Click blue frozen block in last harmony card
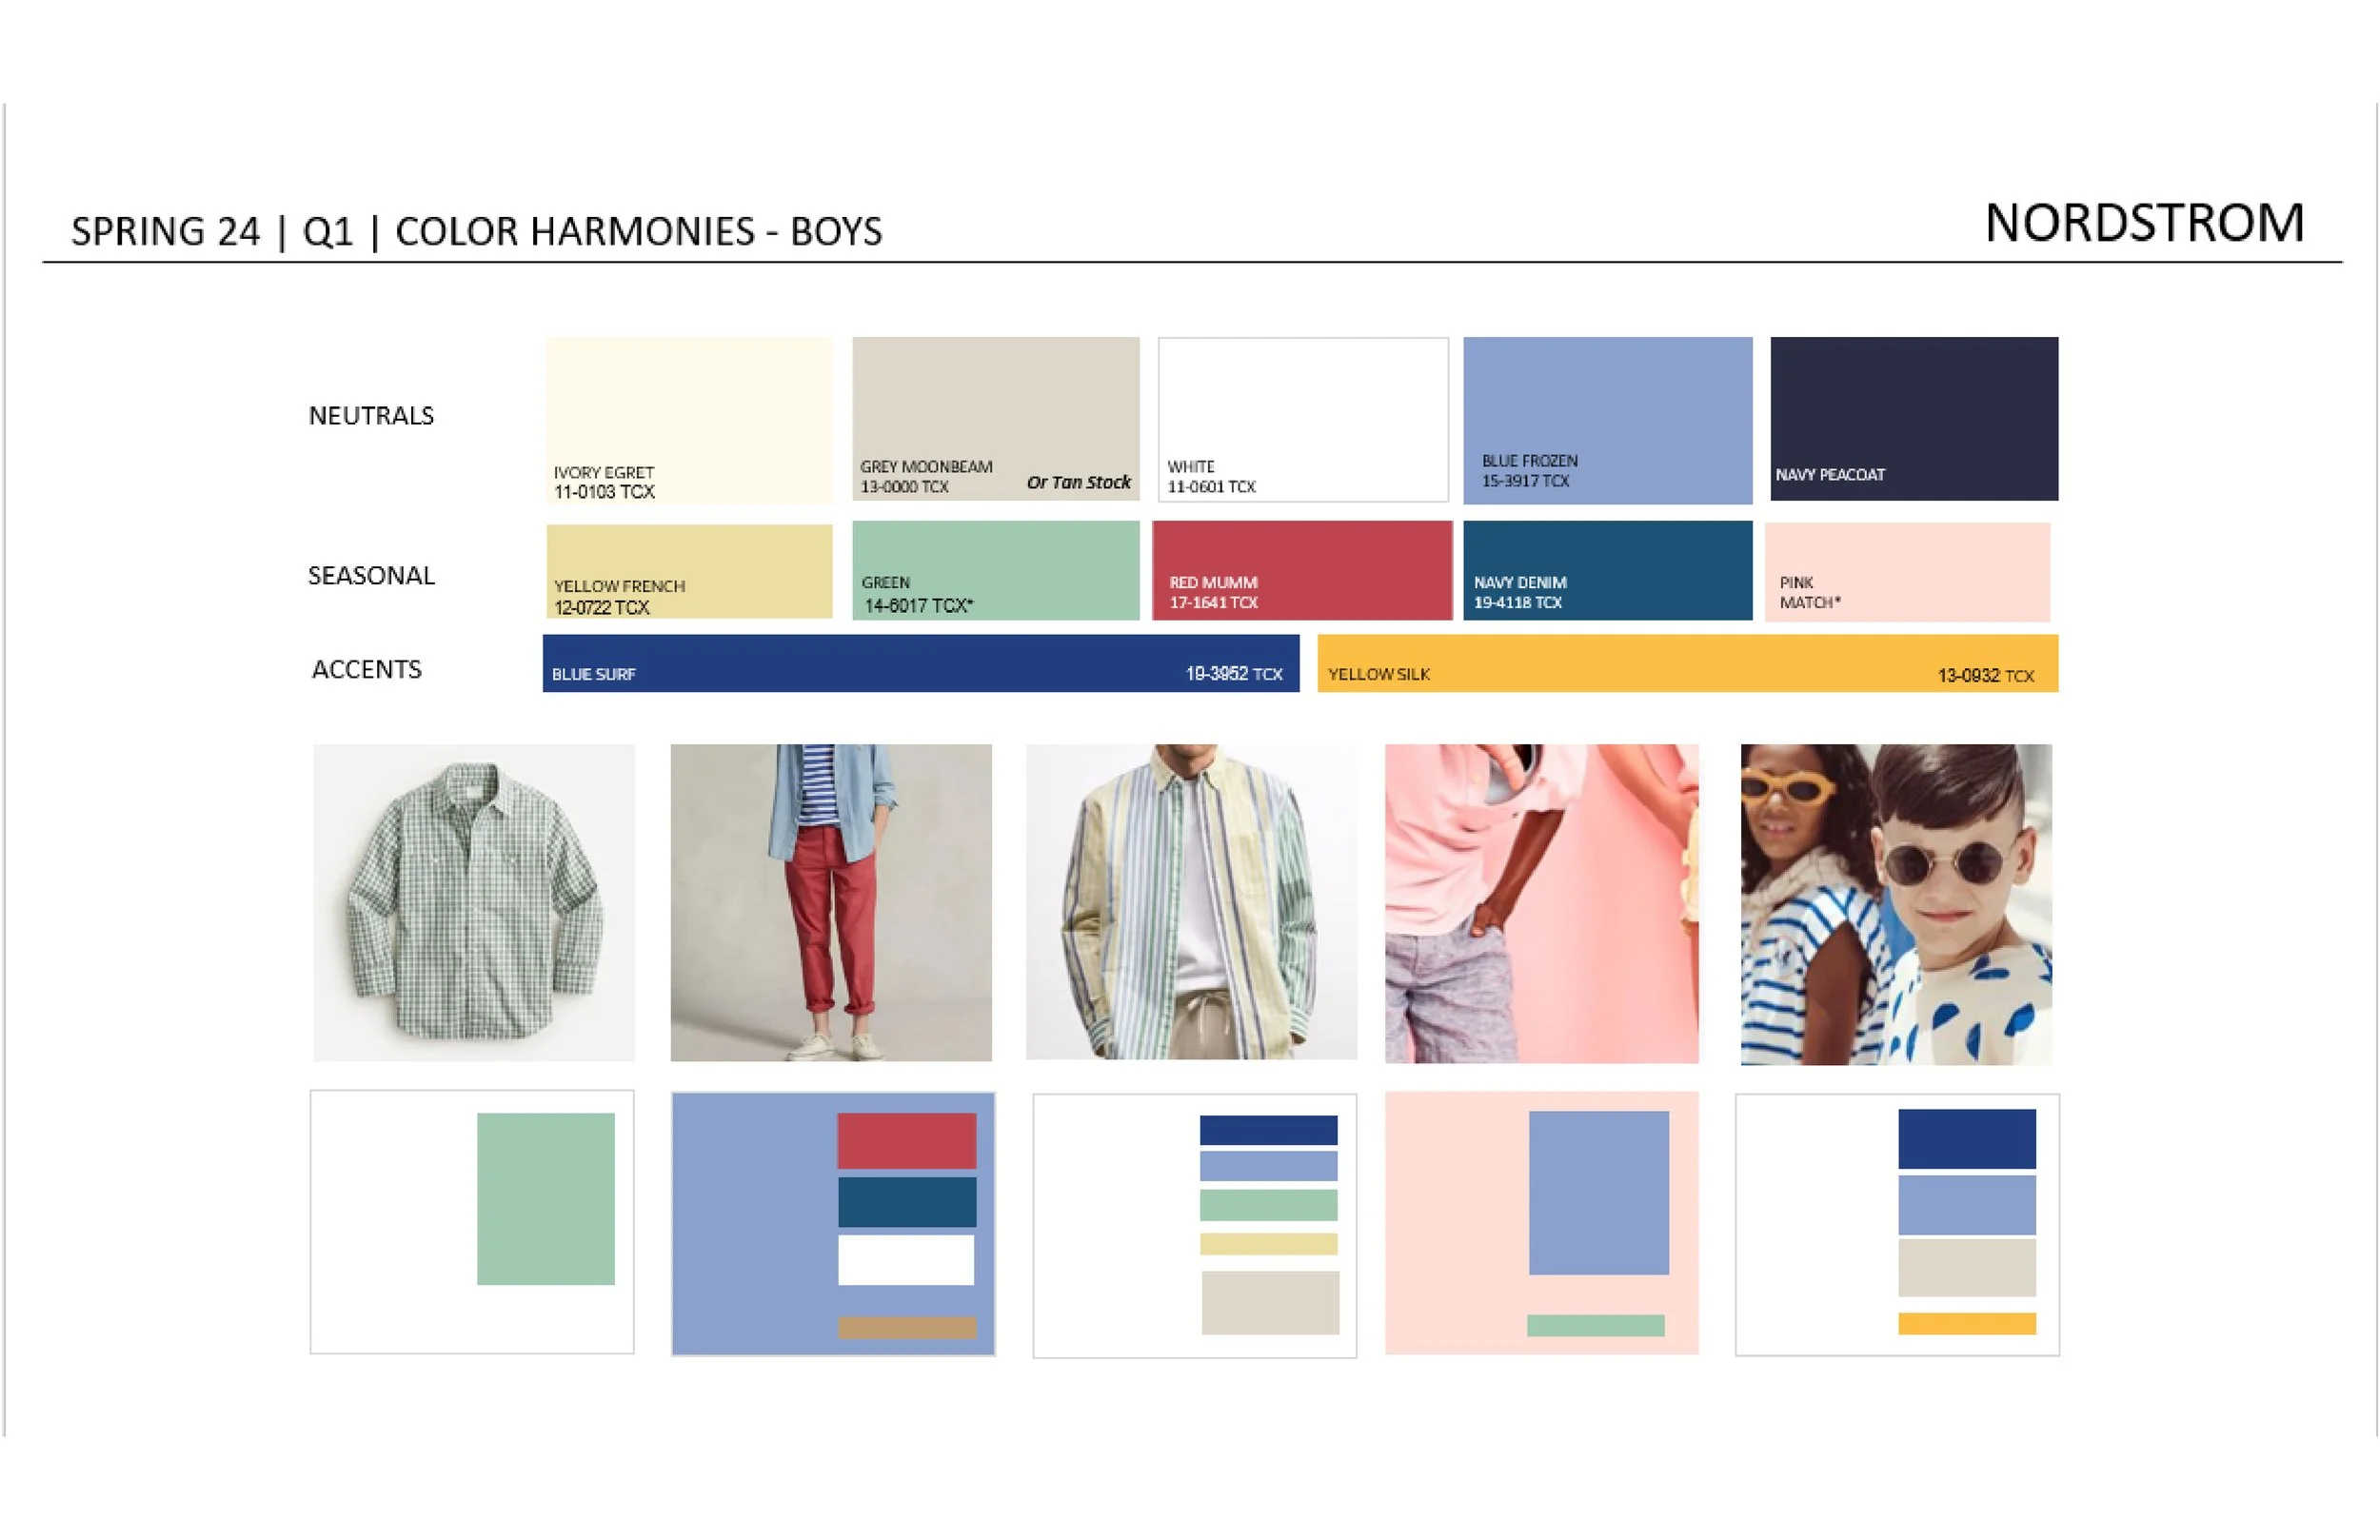This screenshot has height=1540, width=2380. [1966, 1204]
